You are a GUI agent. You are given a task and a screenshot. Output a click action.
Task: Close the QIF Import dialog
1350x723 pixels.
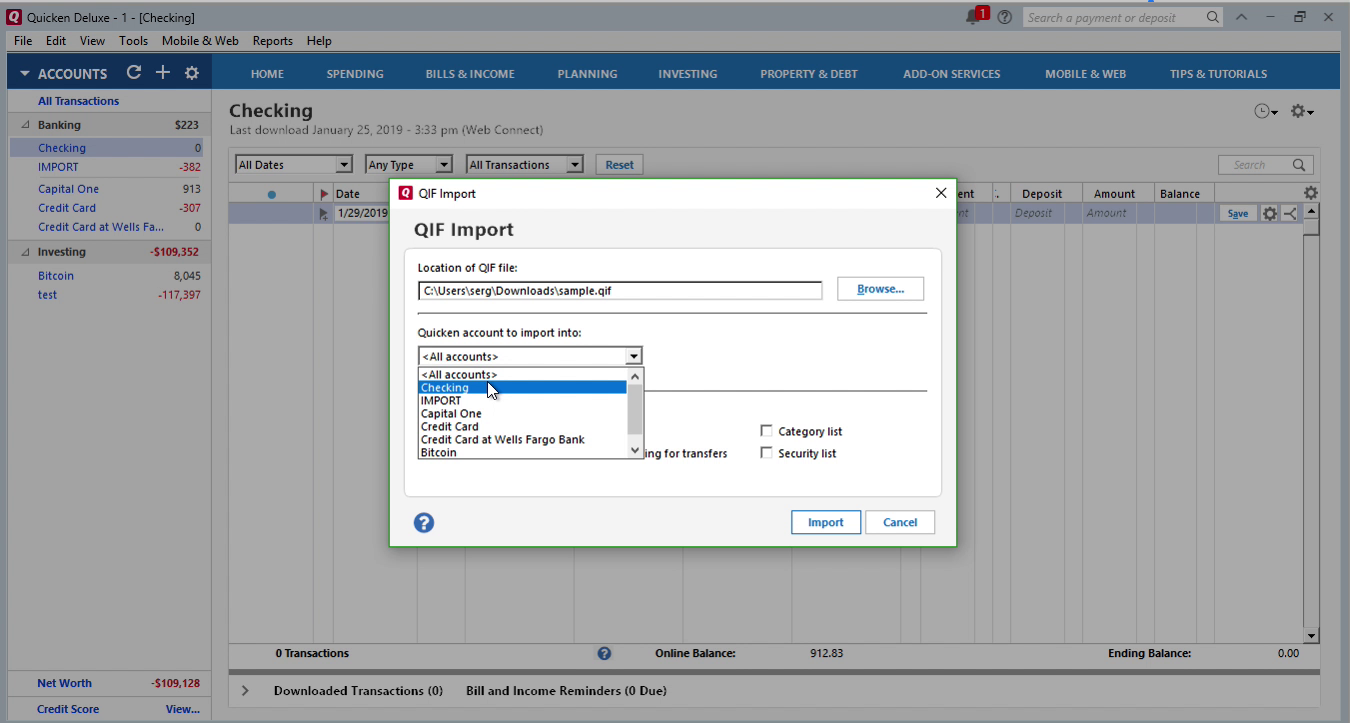(940, 193)
